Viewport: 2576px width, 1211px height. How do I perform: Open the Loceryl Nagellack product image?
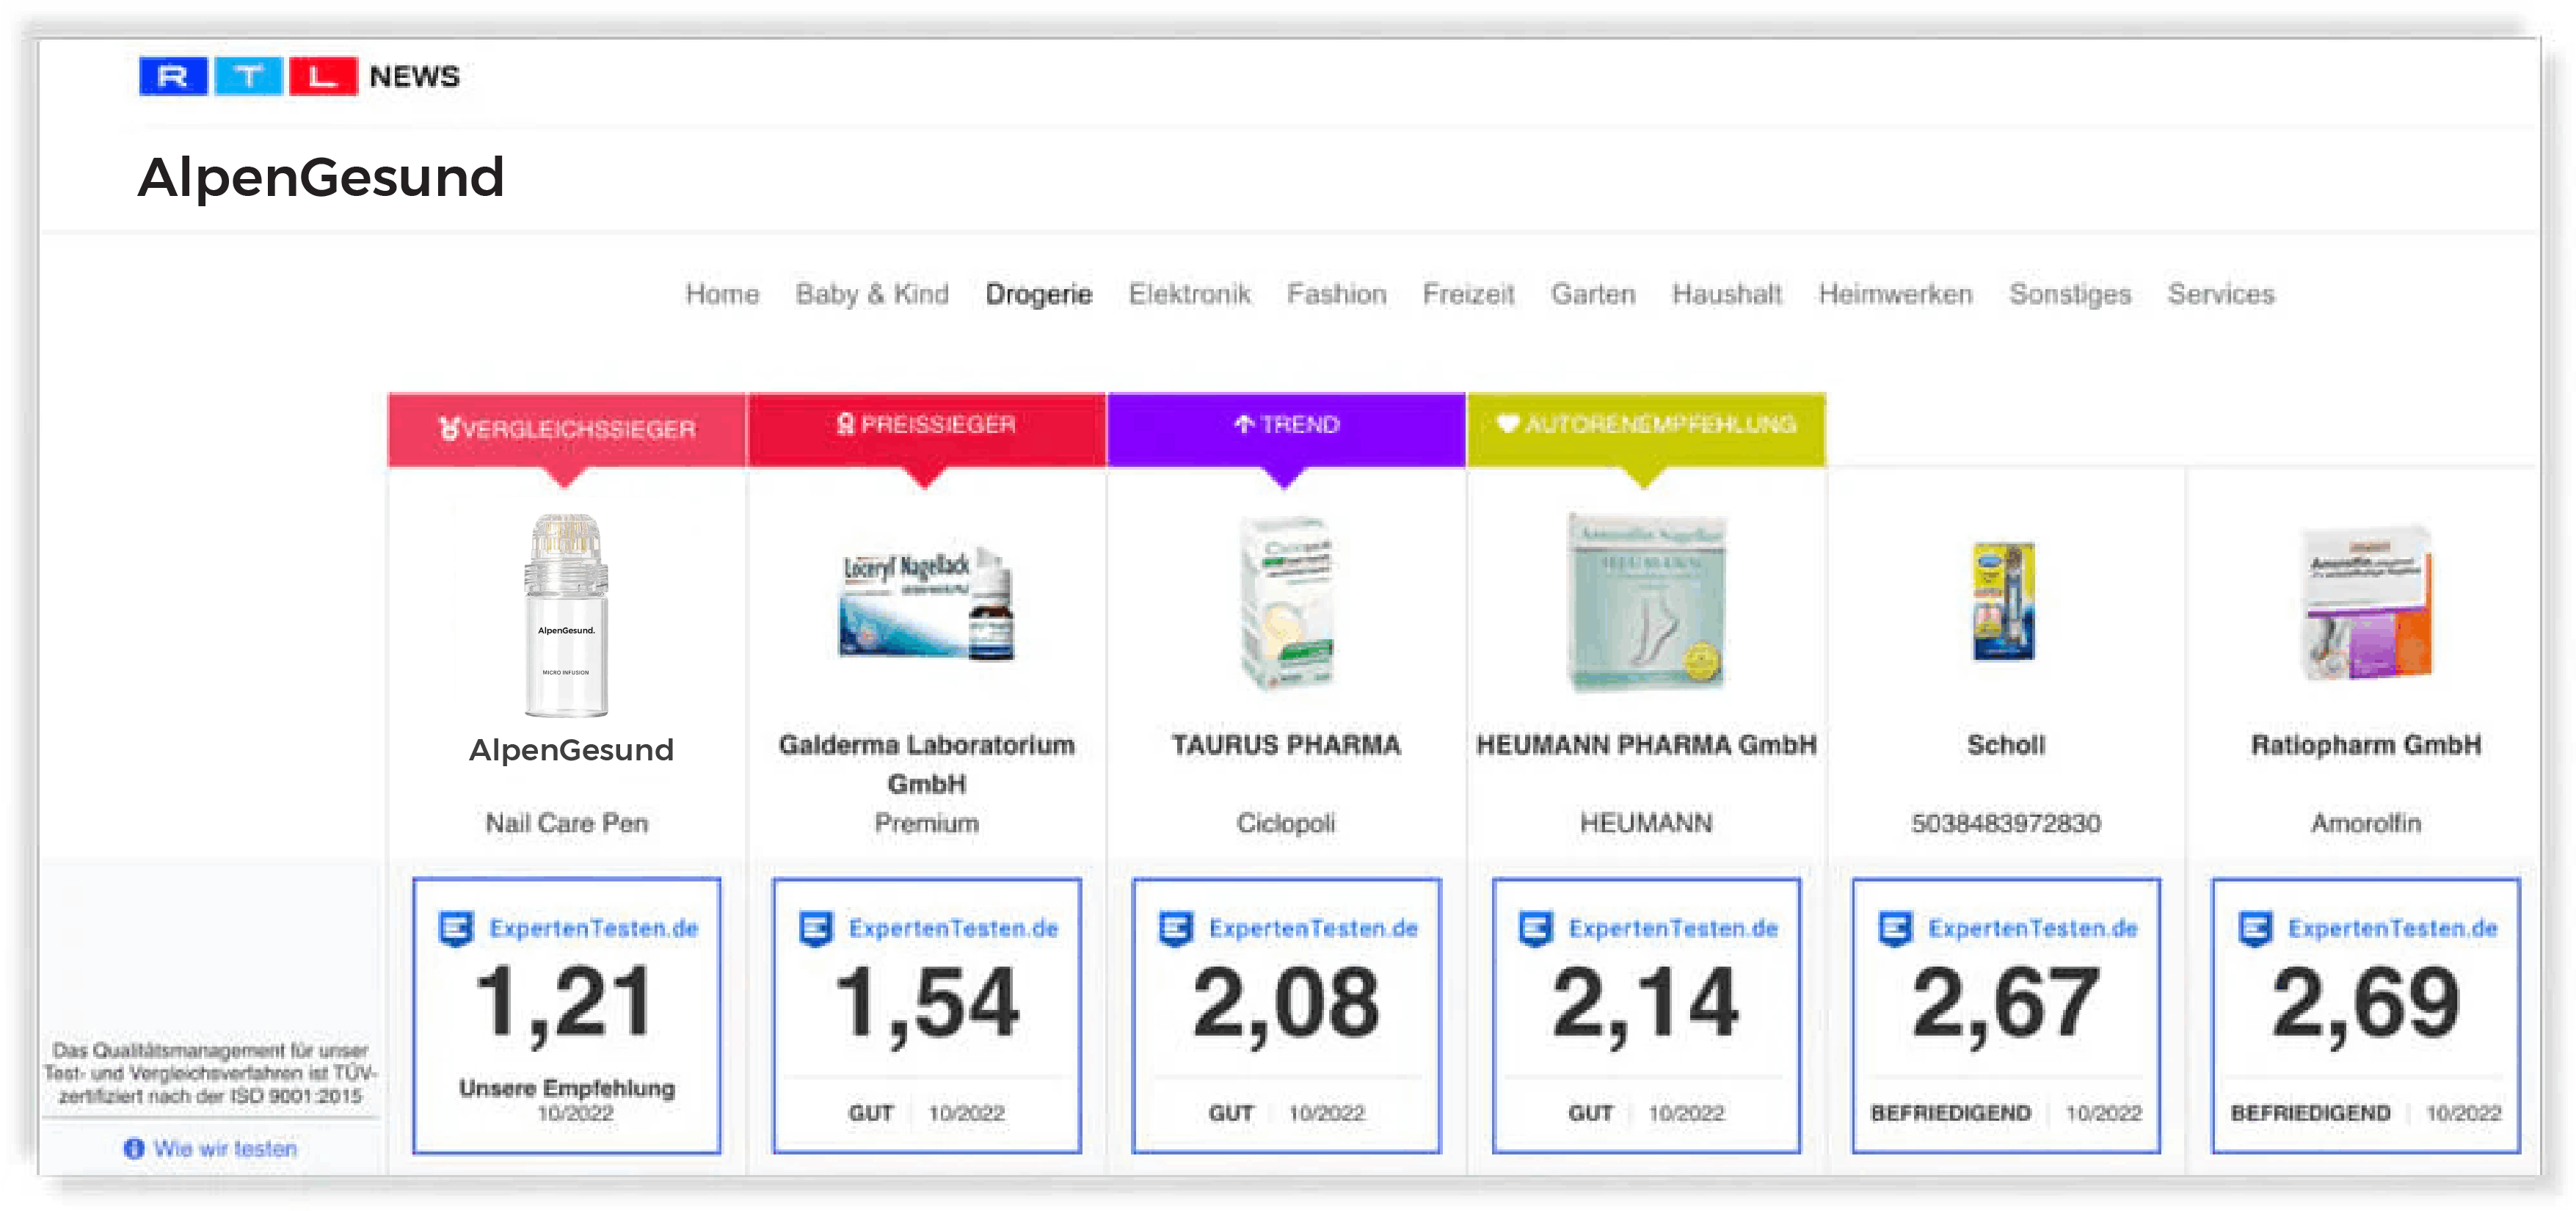point(926,604)
